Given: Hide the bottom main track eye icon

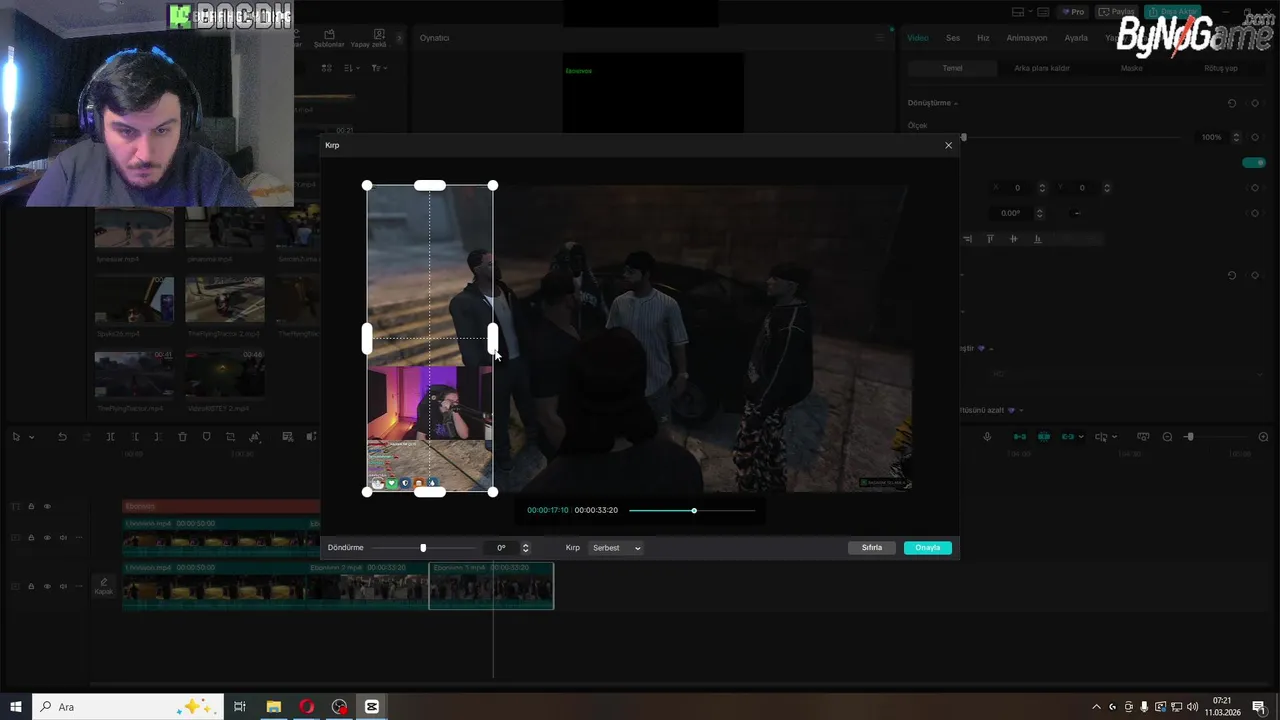Looking at the screenshot, I should tap(46, 586).
